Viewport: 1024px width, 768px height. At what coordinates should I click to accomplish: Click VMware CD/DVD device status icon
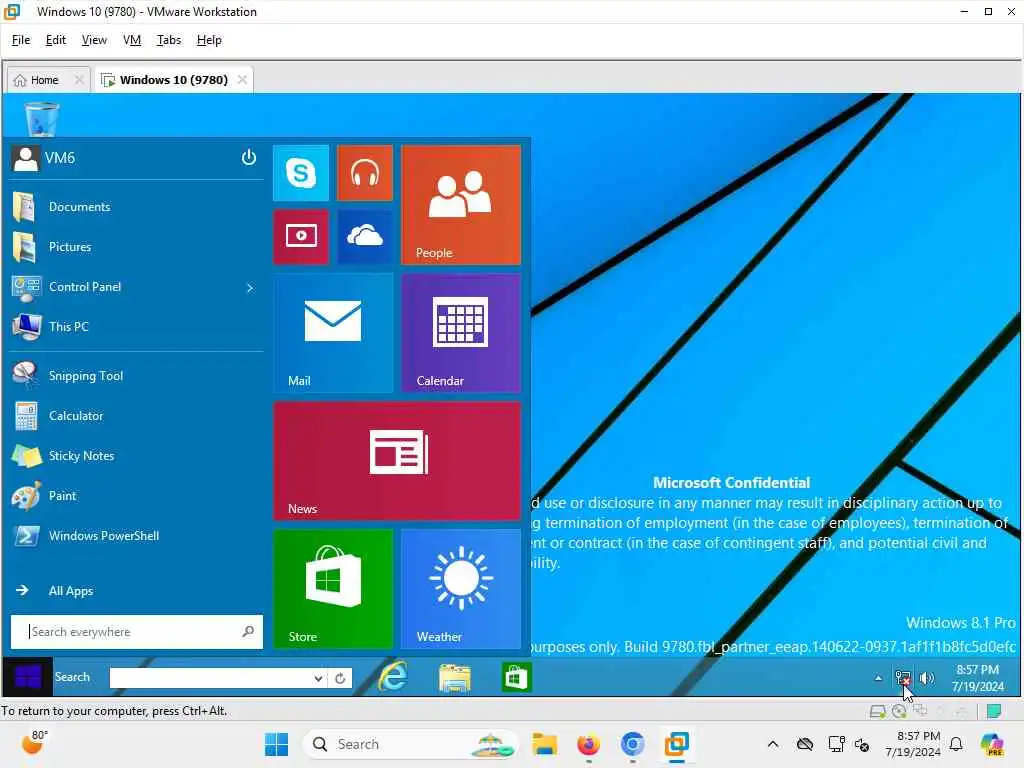(x=899, y=711)
